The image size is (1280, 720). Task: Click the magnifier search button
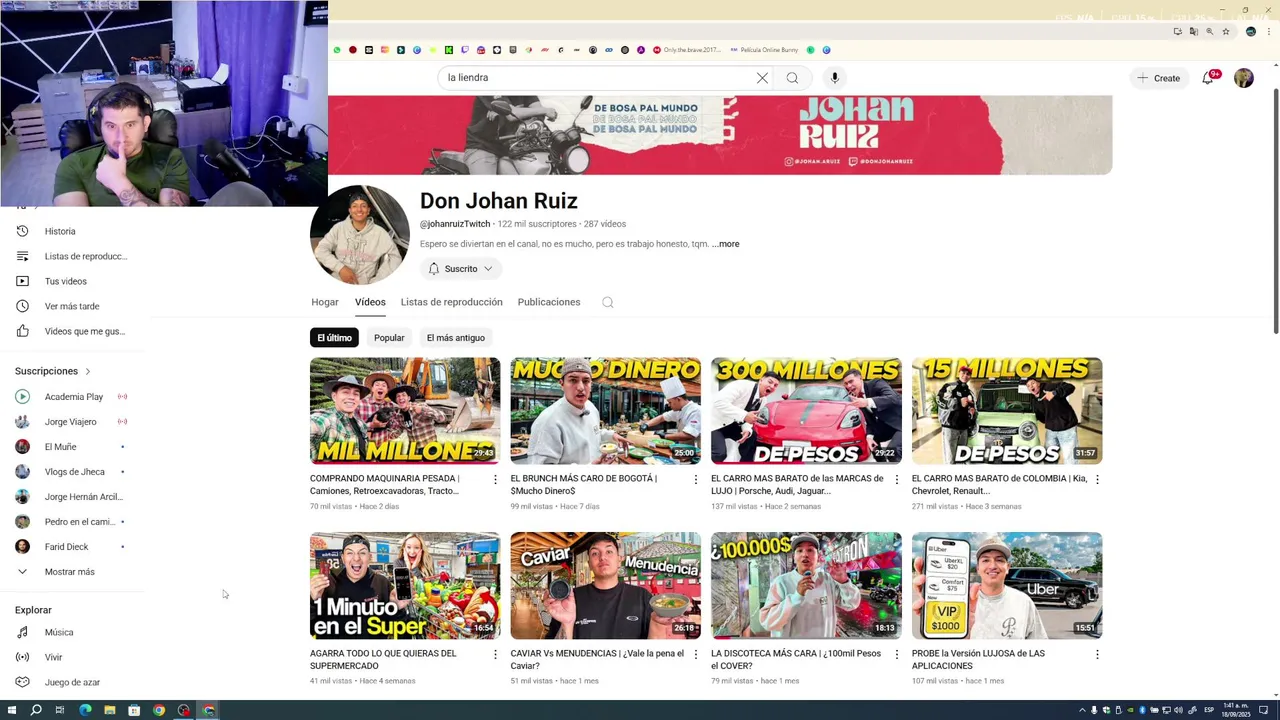[792, 78]
